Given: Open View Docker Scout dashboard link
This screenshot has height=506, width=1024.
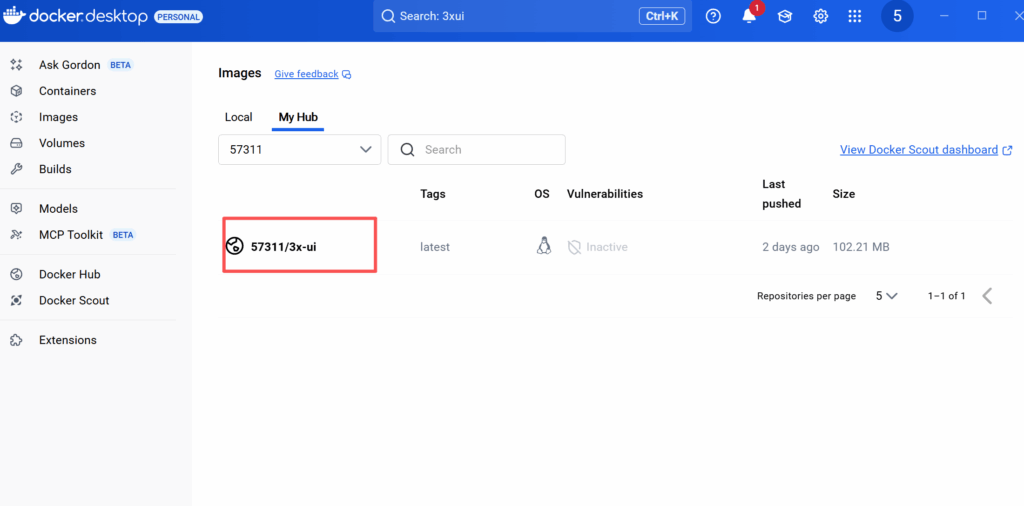Looking at the screenshot, I should (919, 150).
